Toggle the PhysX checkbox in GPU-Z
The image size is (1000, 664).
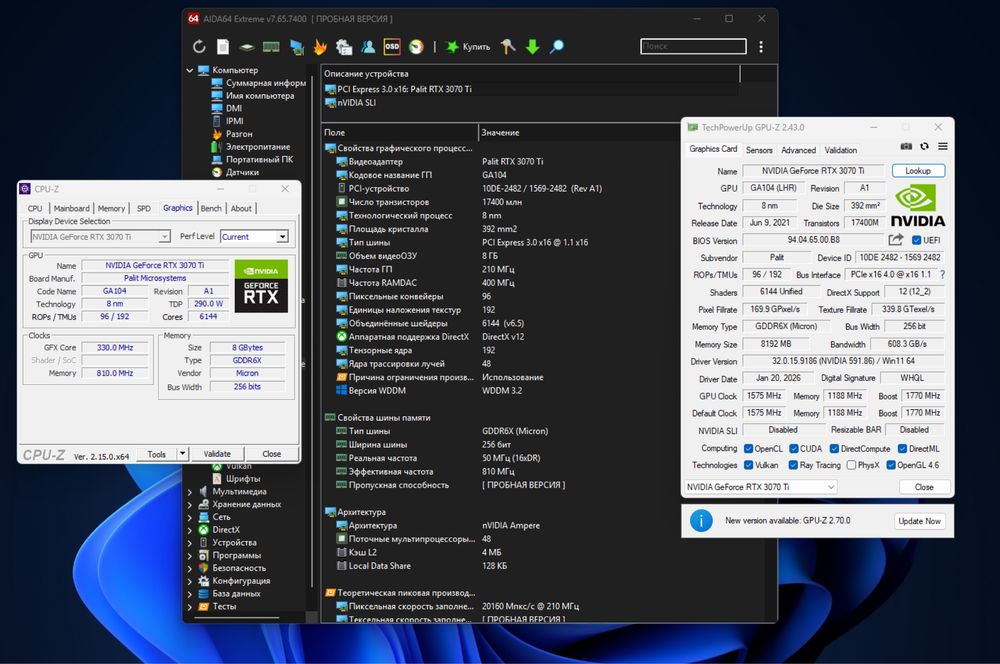pos(851,465)
